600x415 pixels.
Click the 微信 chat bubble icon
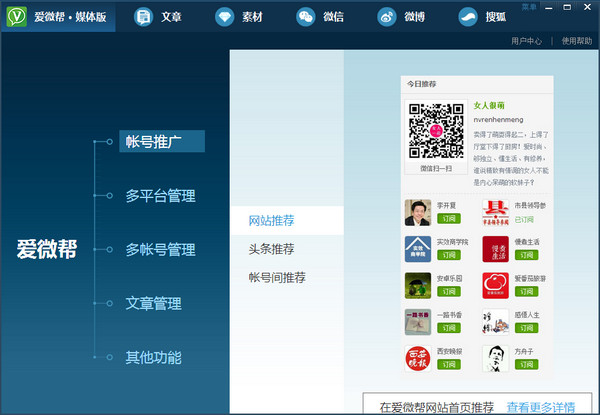tap(306, 17)
